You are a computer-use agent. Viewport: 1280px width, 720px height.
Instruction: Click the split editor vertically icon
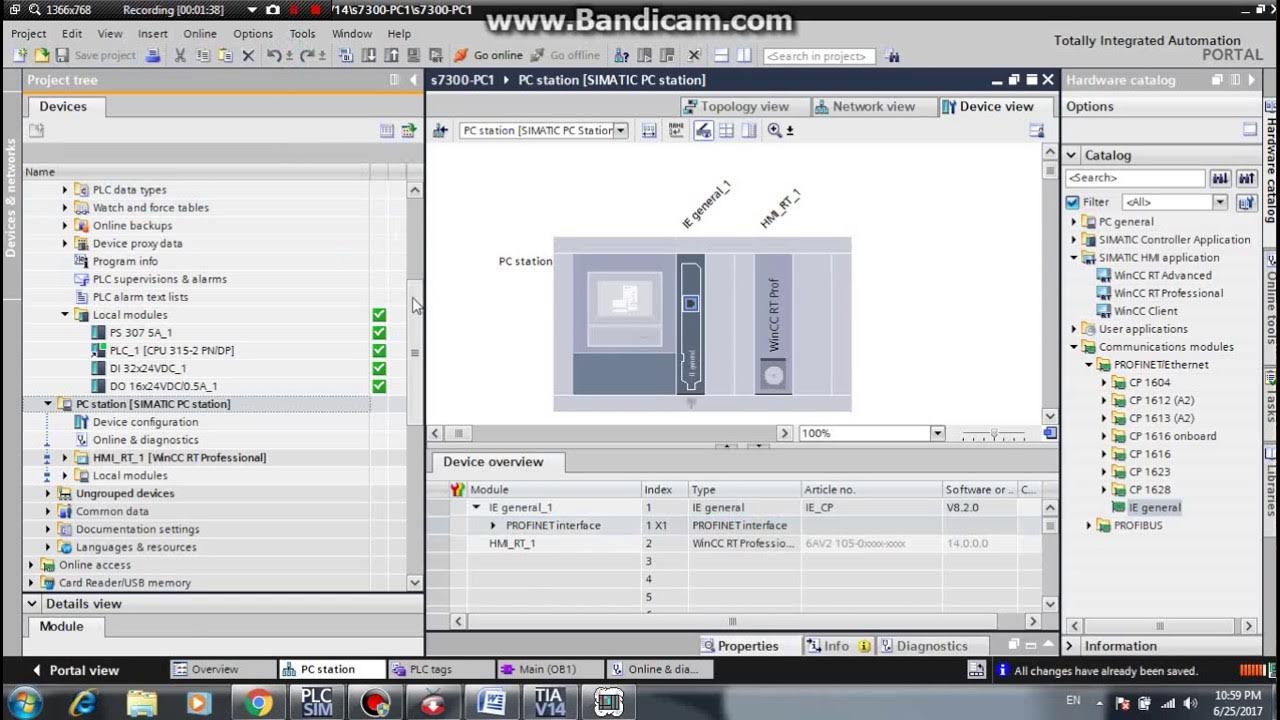pos(744,55)
